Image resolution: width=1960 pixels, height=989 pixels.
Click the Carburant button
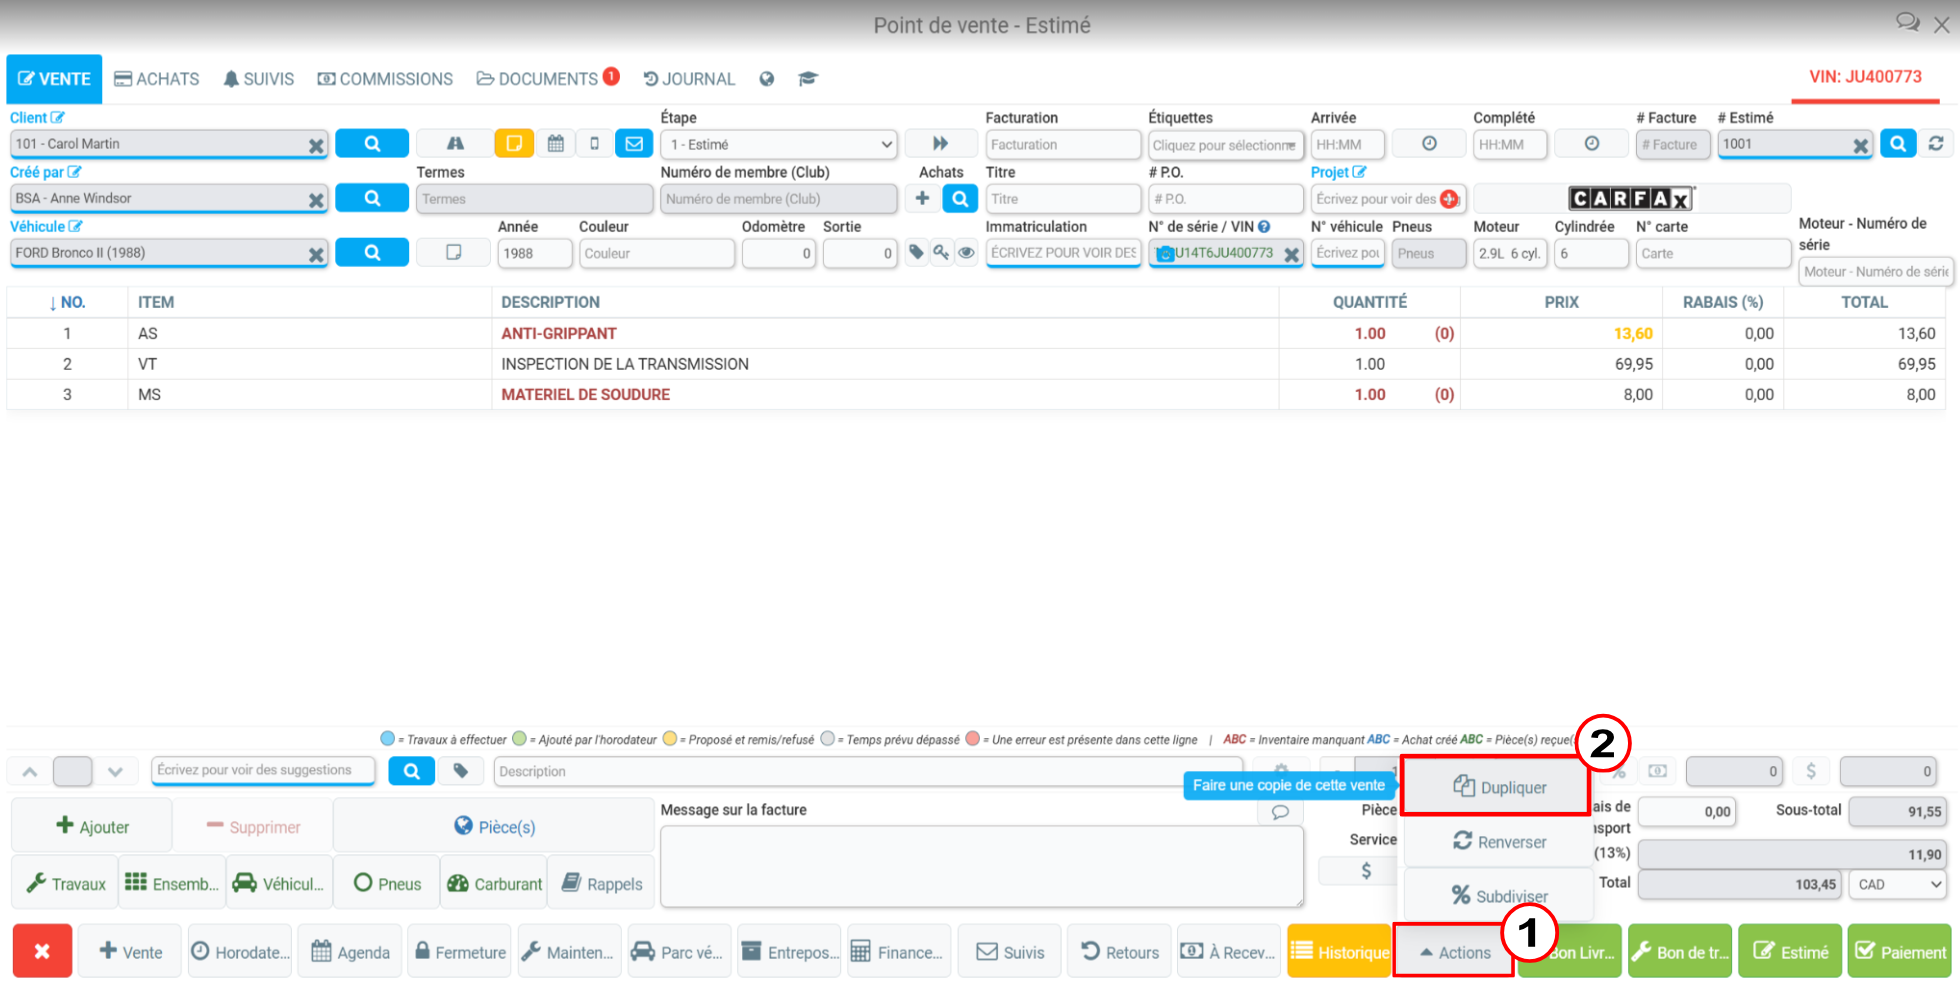pyautogui.click(x=494, y=883)
